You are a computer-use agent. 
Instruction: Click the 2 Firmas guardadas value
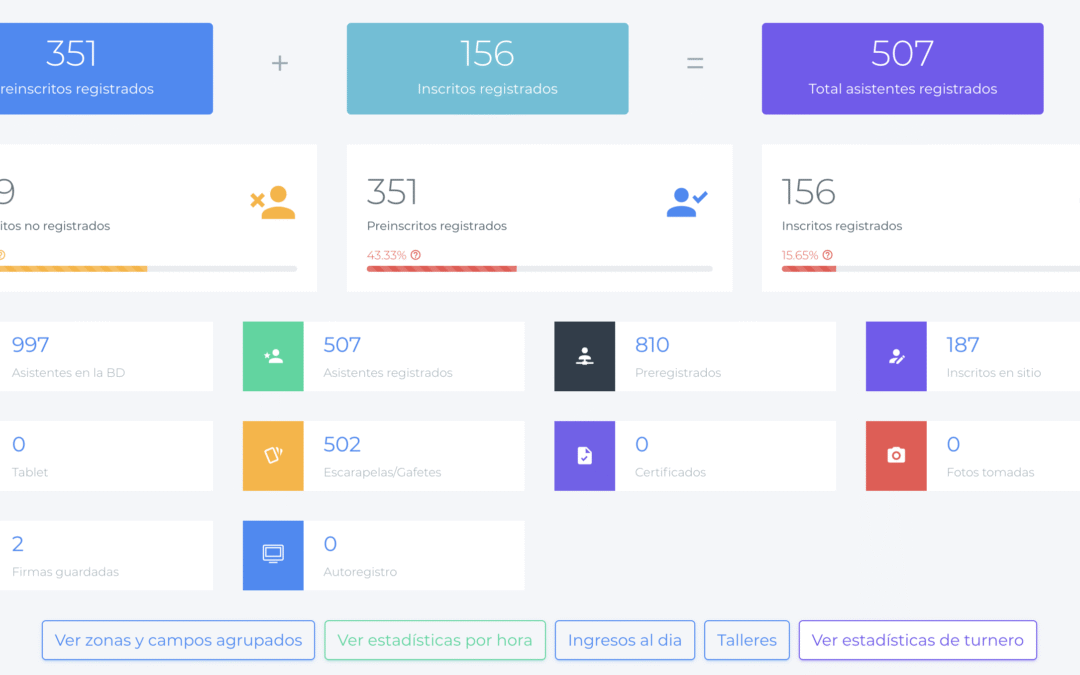[18, 543]
